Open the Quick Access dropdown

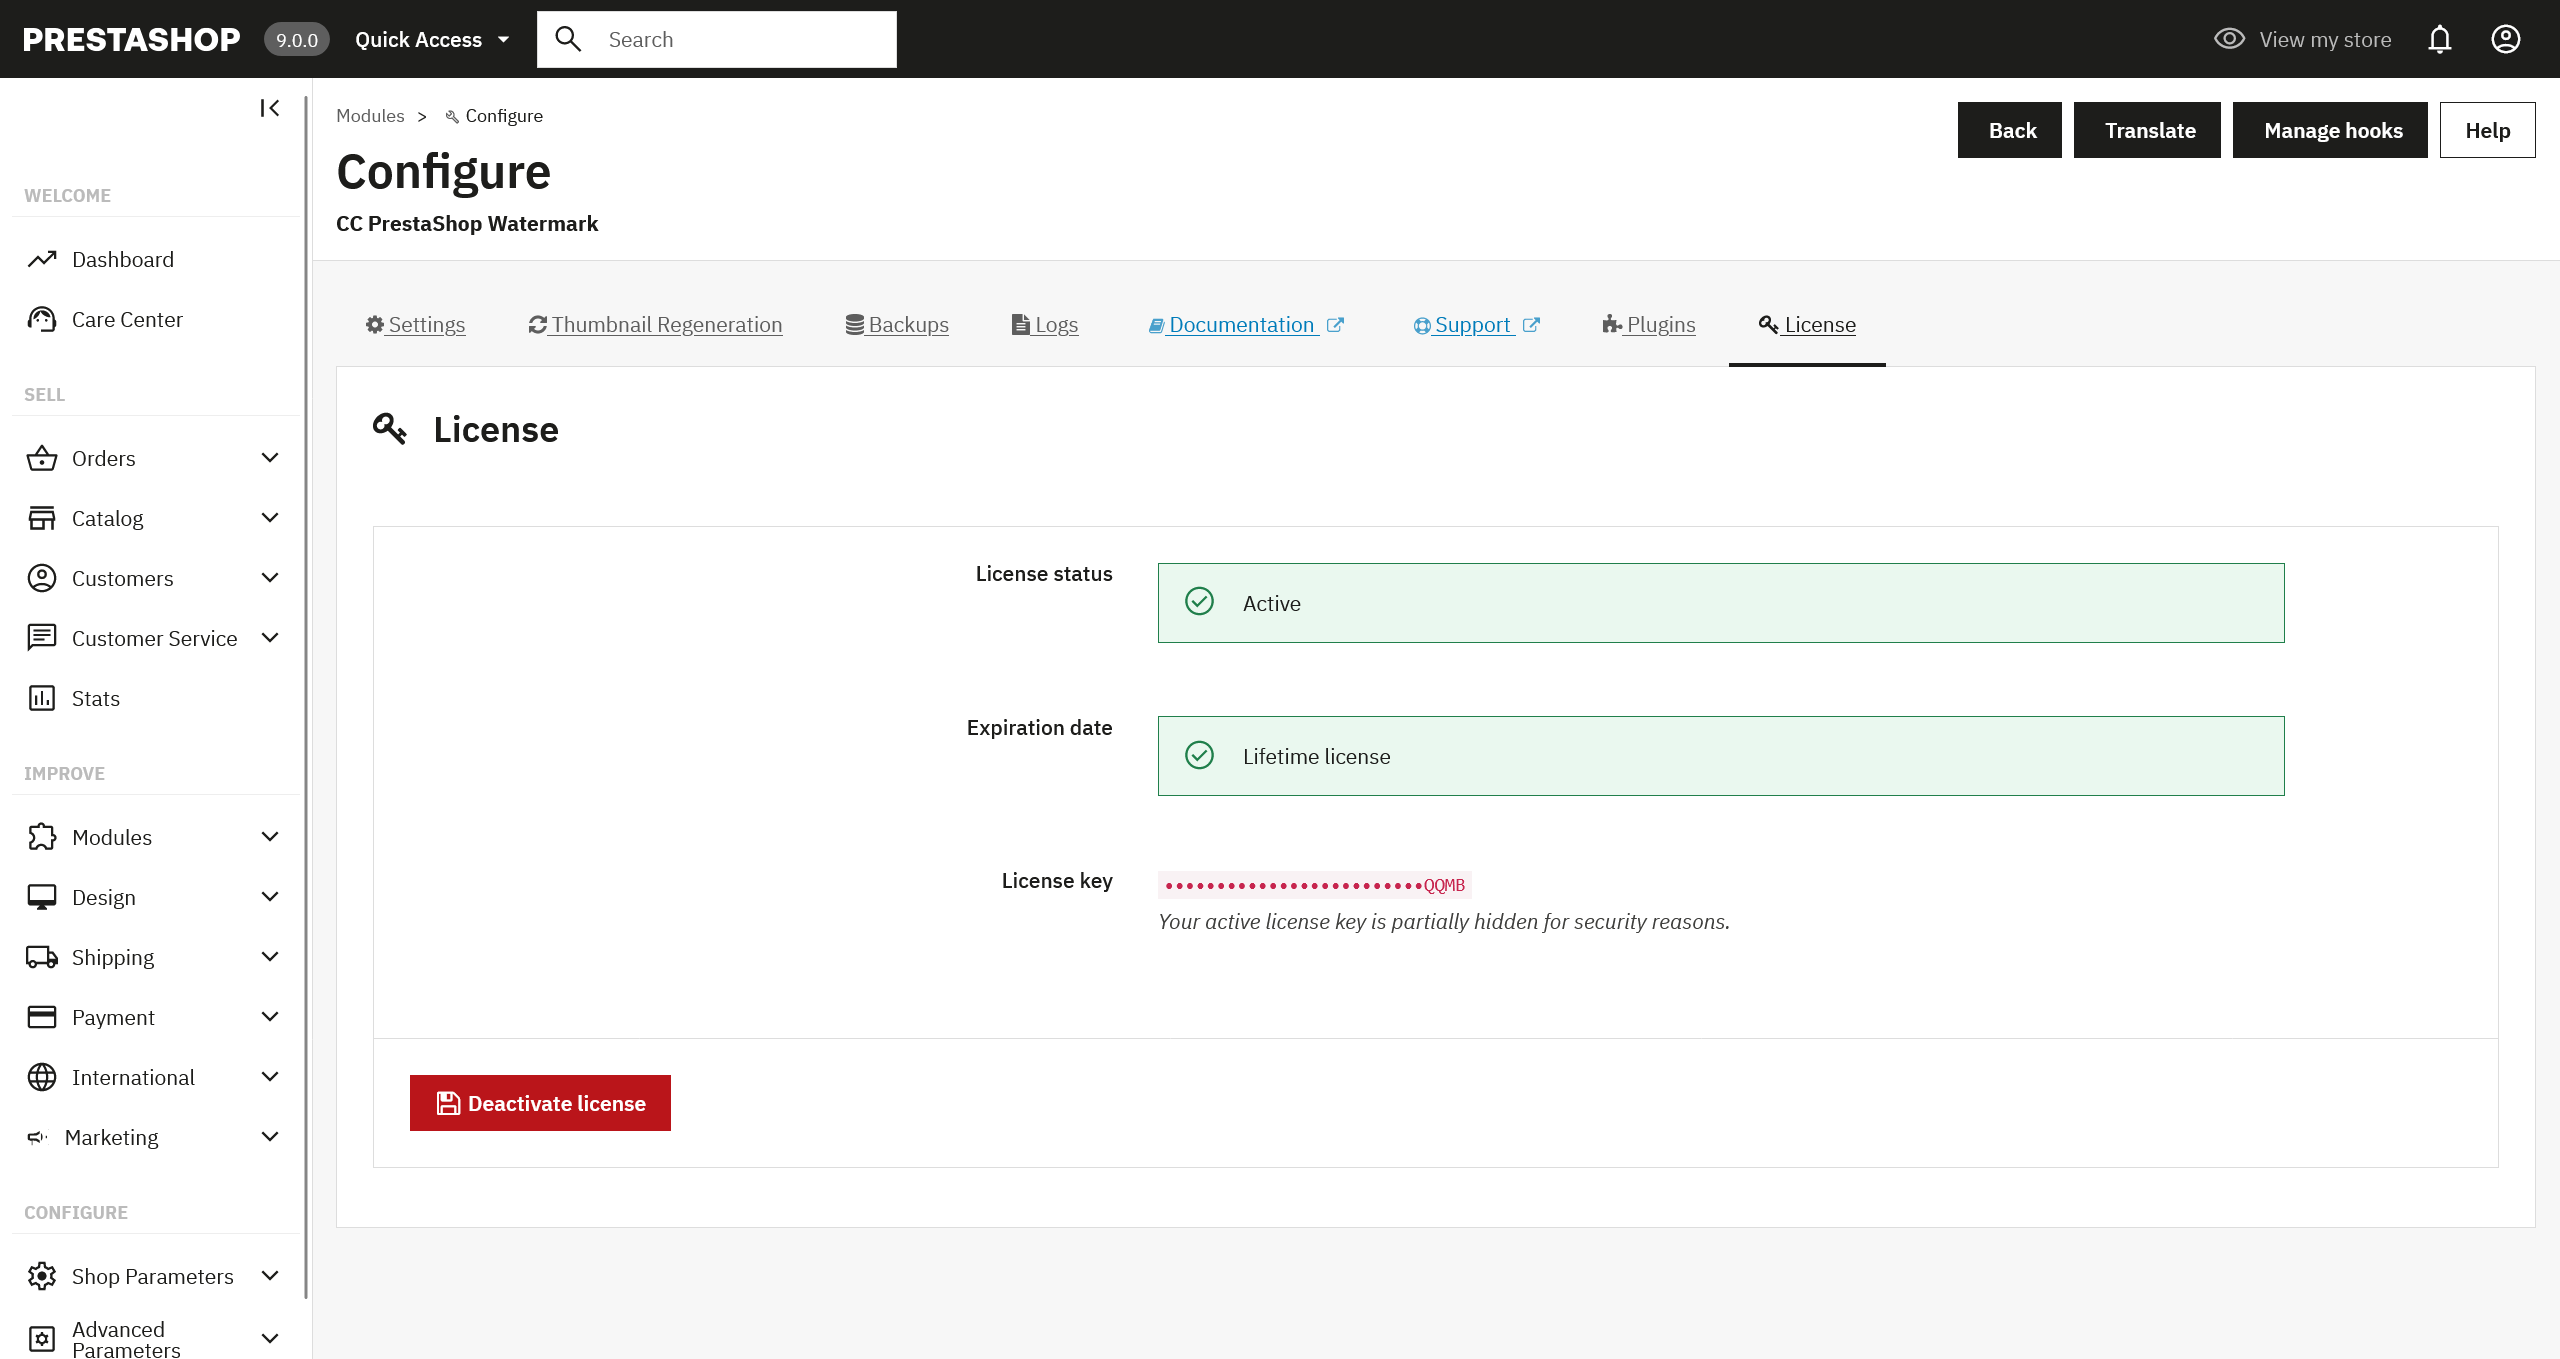coord(432,40)
